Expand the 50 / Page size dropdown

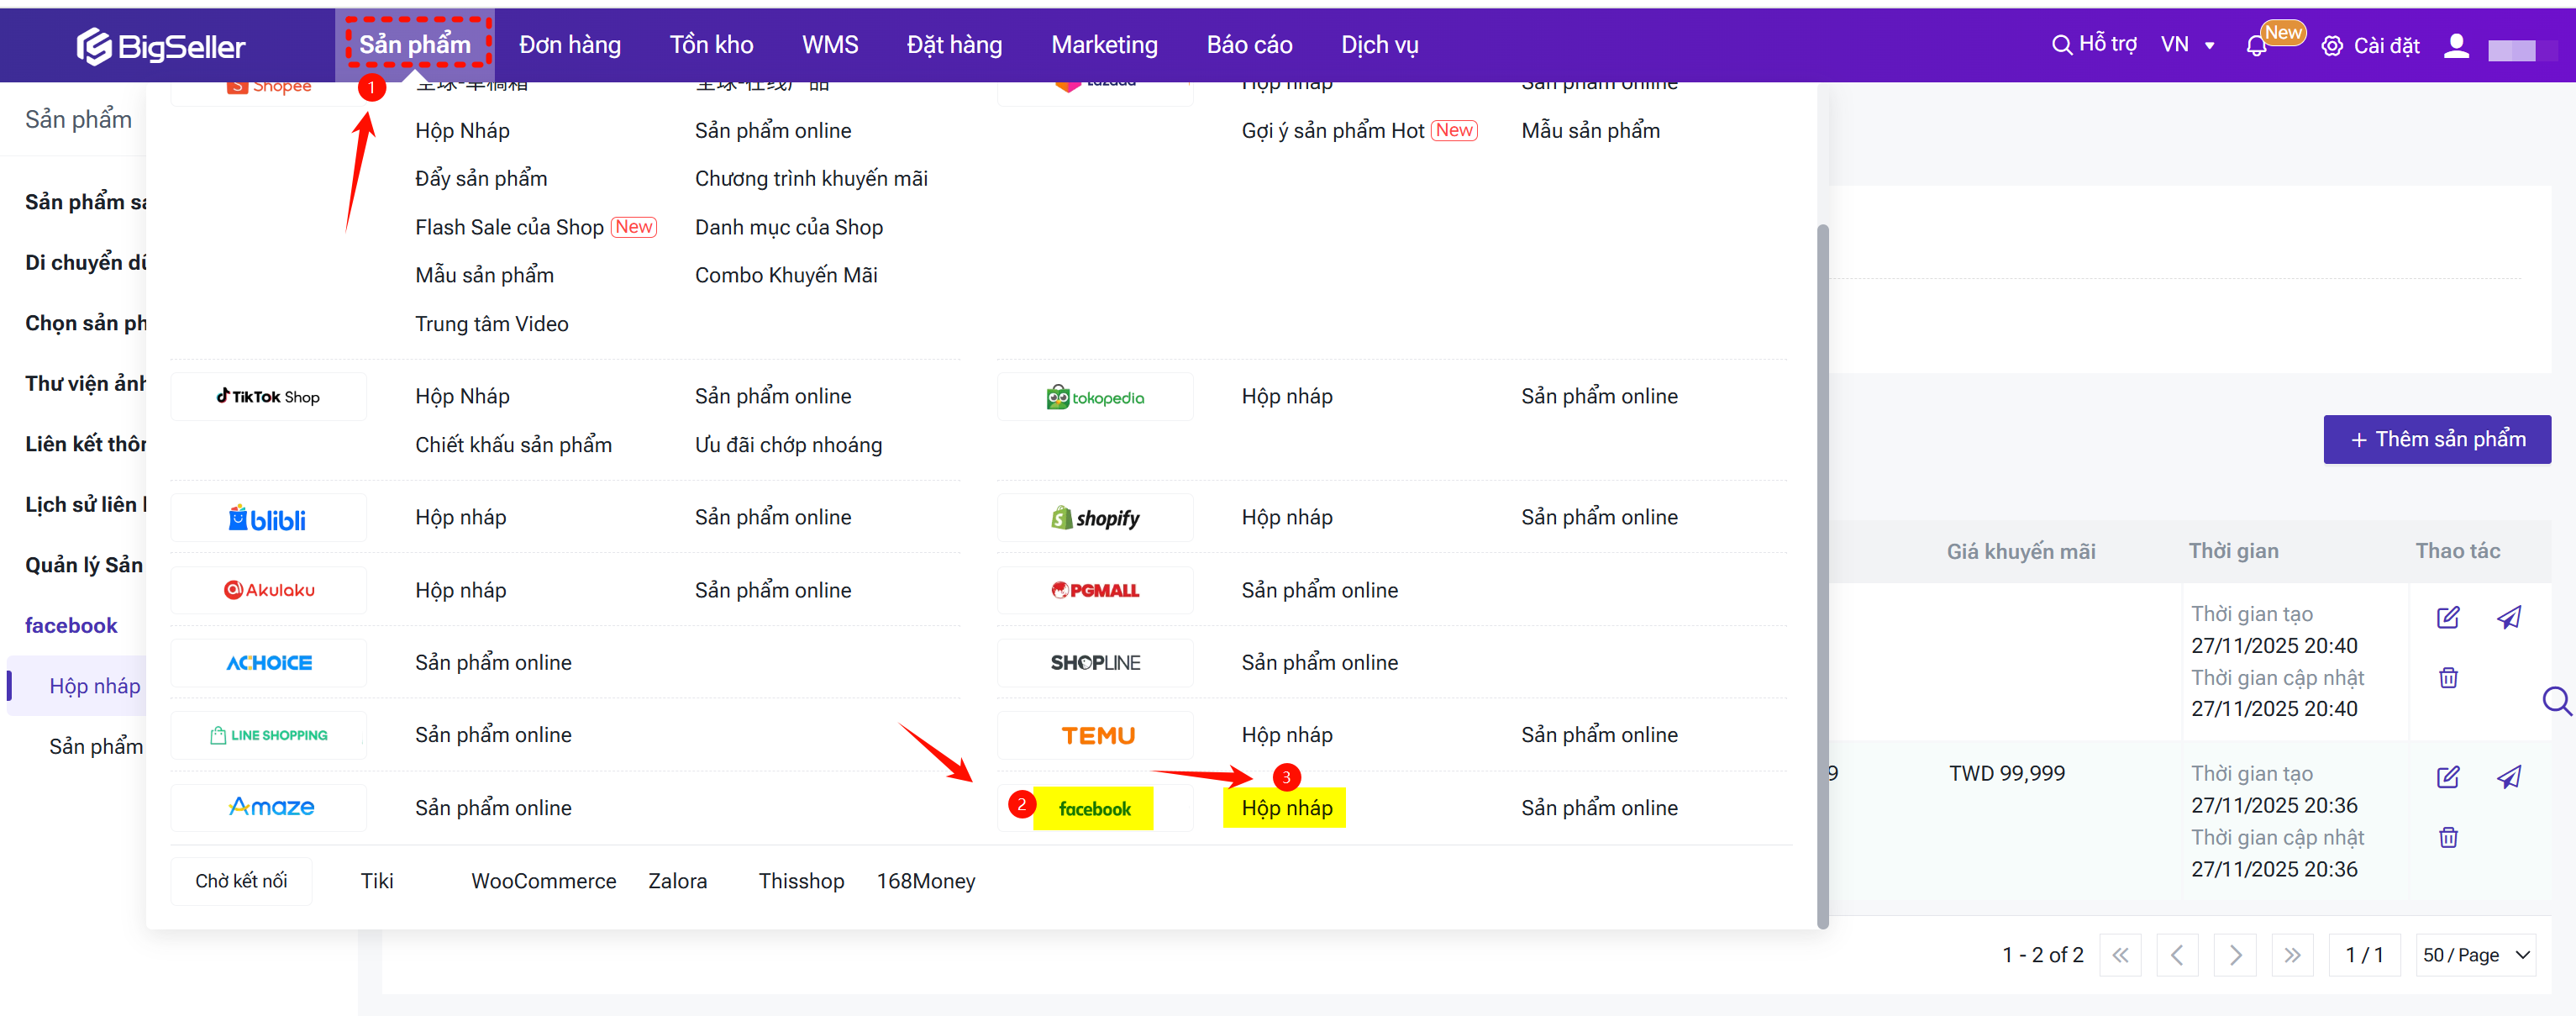tap(2474, 954)
